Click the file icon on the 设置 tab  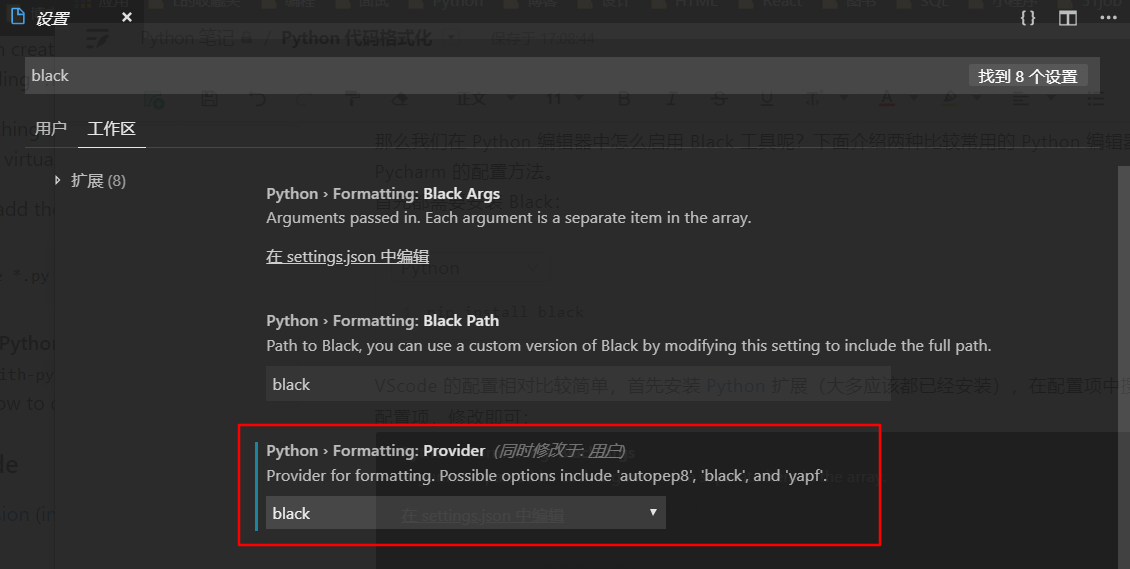coord(18,17)
